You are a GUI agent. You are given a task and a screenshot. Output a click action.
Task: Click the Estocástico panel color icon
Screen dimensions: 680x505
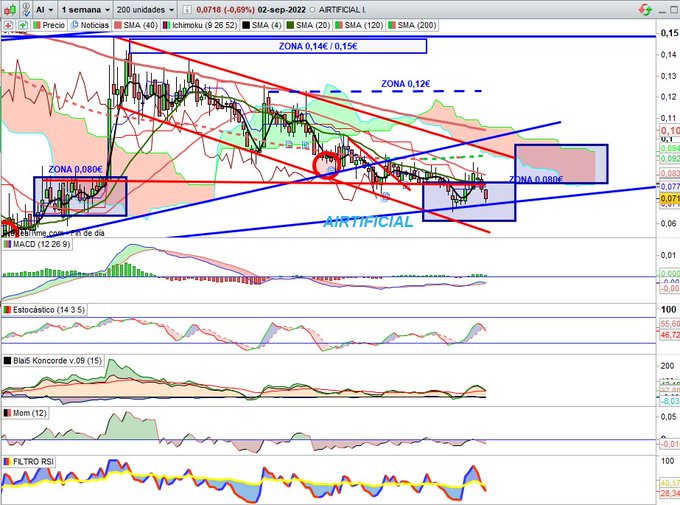(7, 310)
